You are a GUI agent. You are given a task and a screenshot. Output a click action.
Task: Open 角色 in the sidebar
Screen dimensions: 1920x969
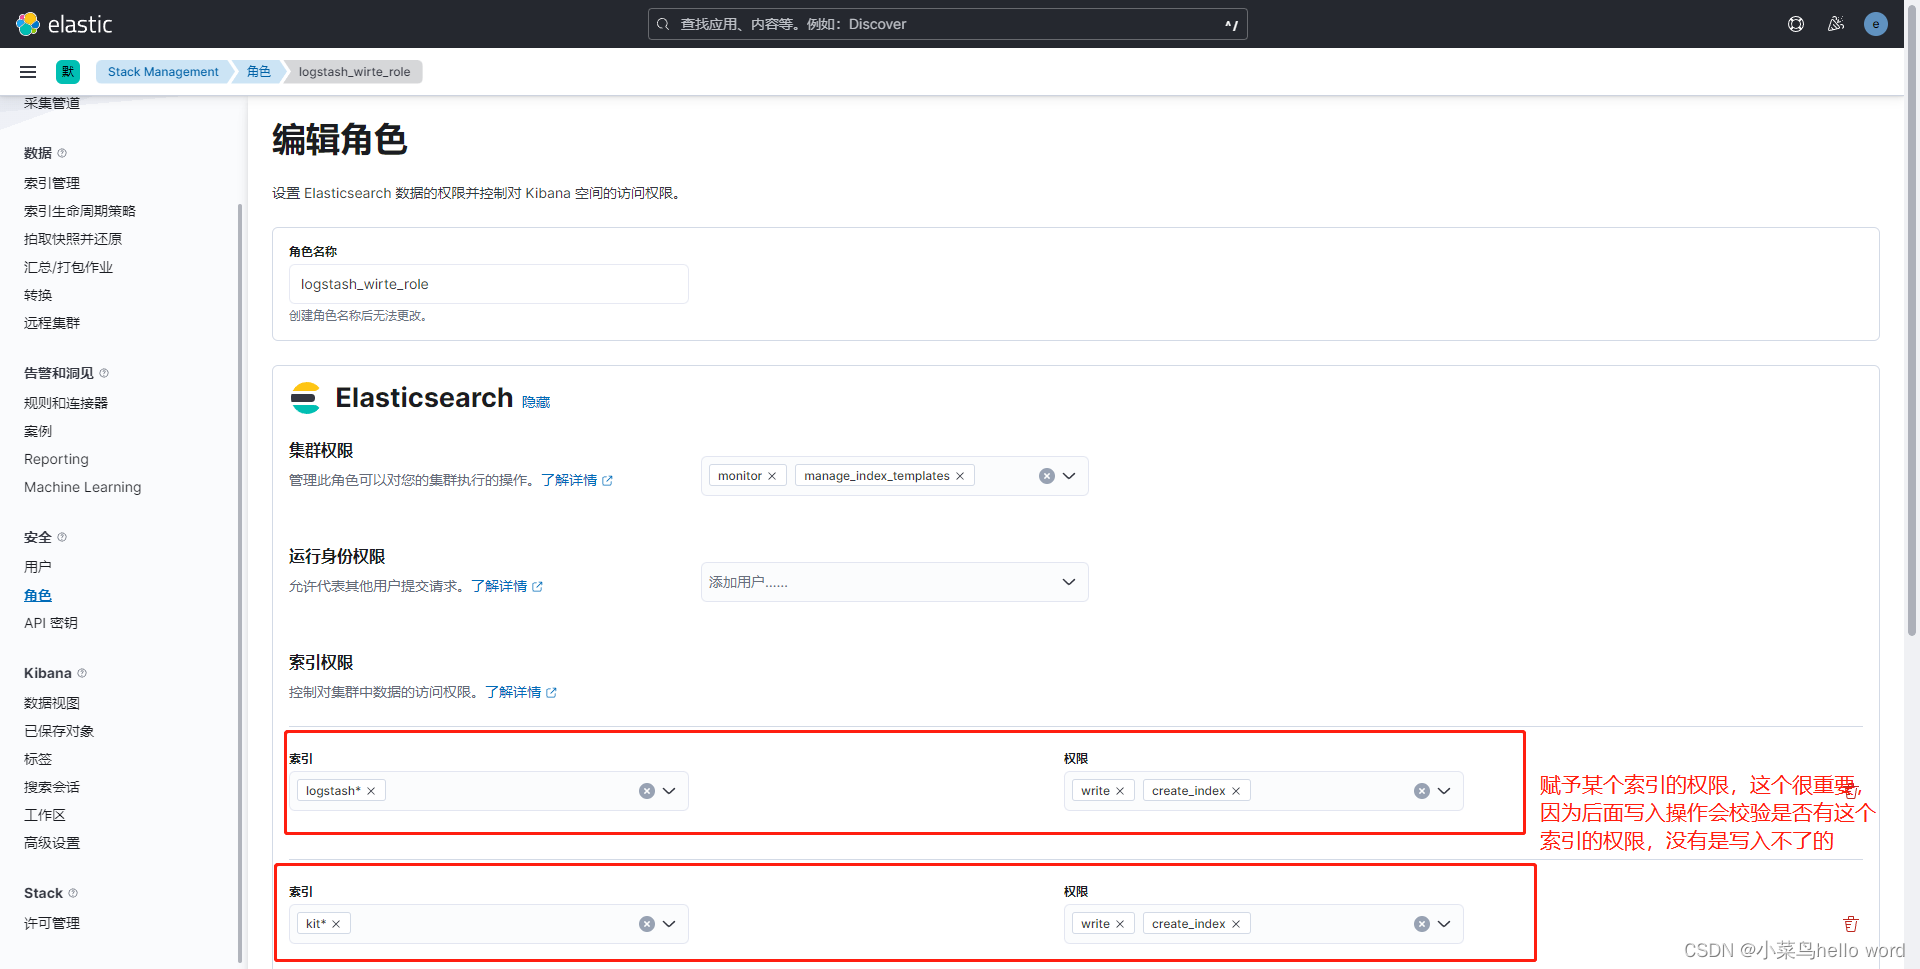(38, 595)
